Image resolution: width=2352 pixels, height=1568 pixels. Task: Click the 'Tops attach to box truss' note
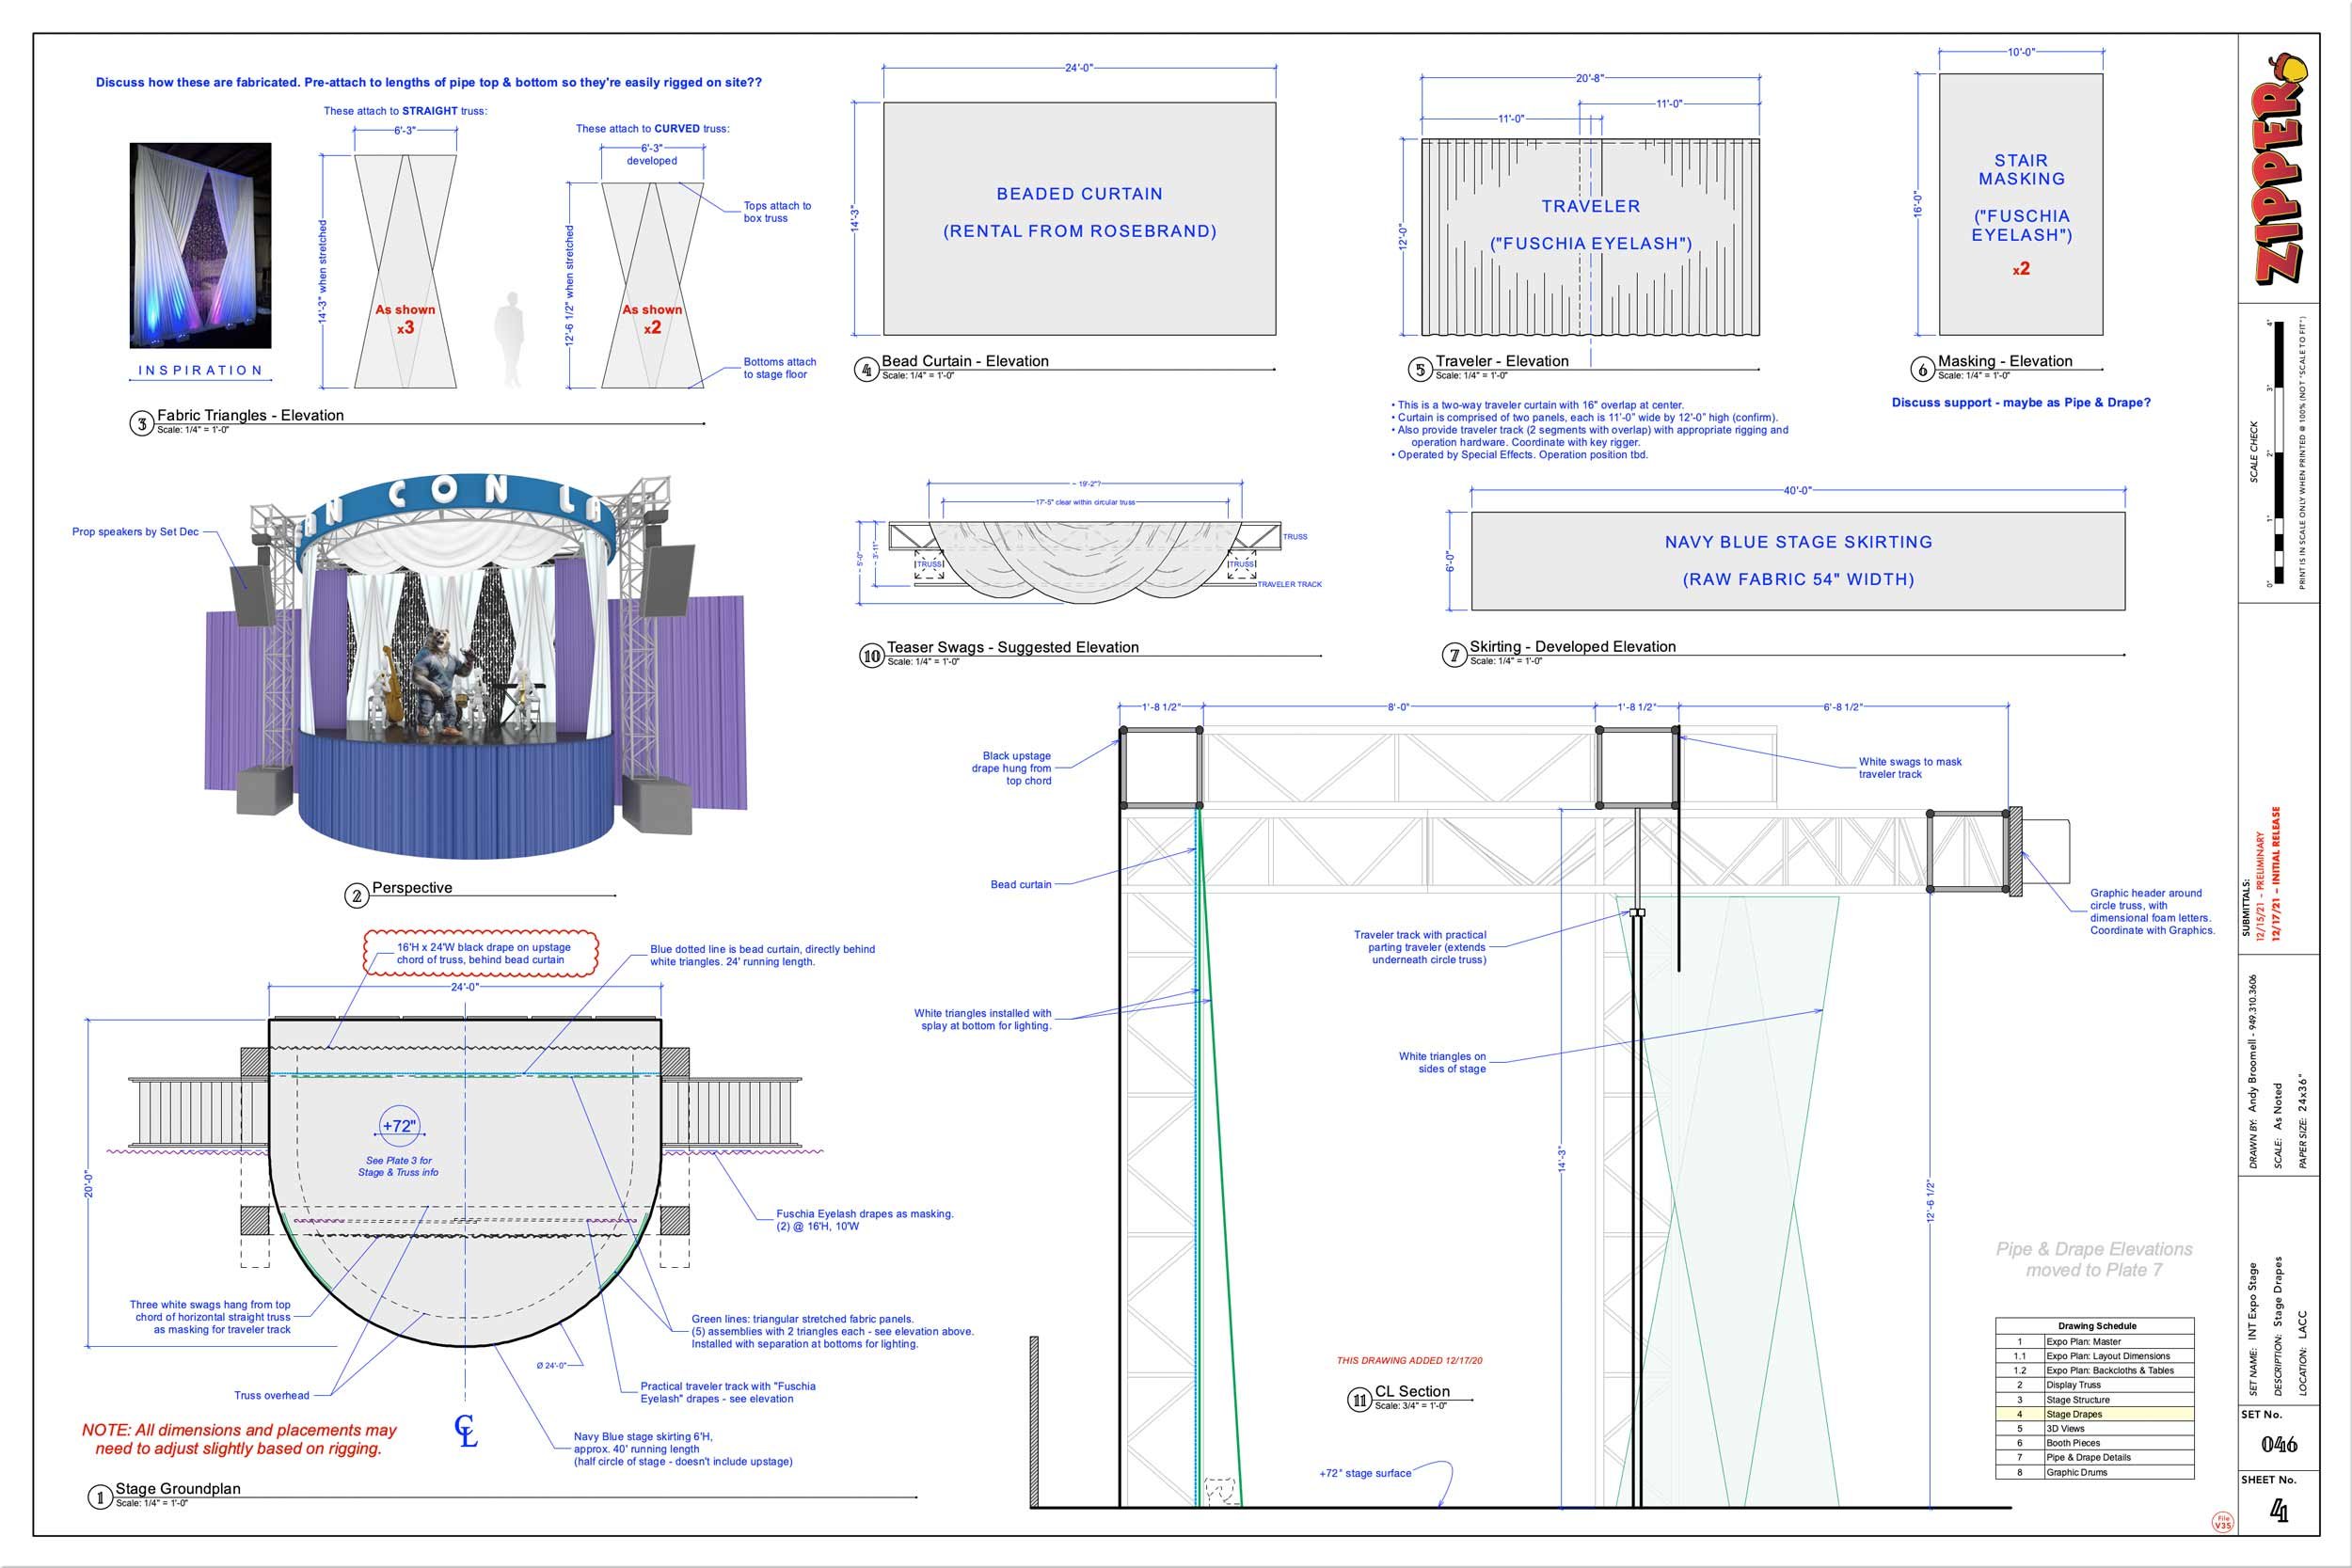click(777, 212)
